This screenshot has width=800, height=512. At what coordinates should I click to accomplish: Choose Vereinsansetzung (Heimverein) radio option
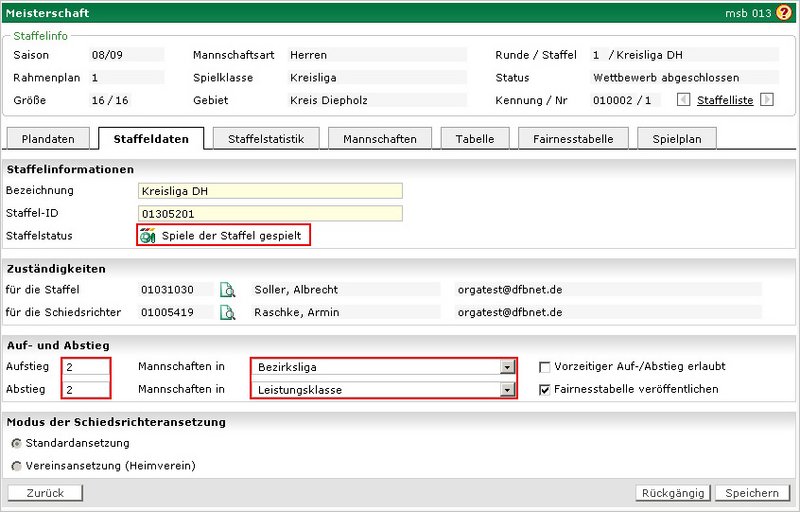click(x=16, y=466)
